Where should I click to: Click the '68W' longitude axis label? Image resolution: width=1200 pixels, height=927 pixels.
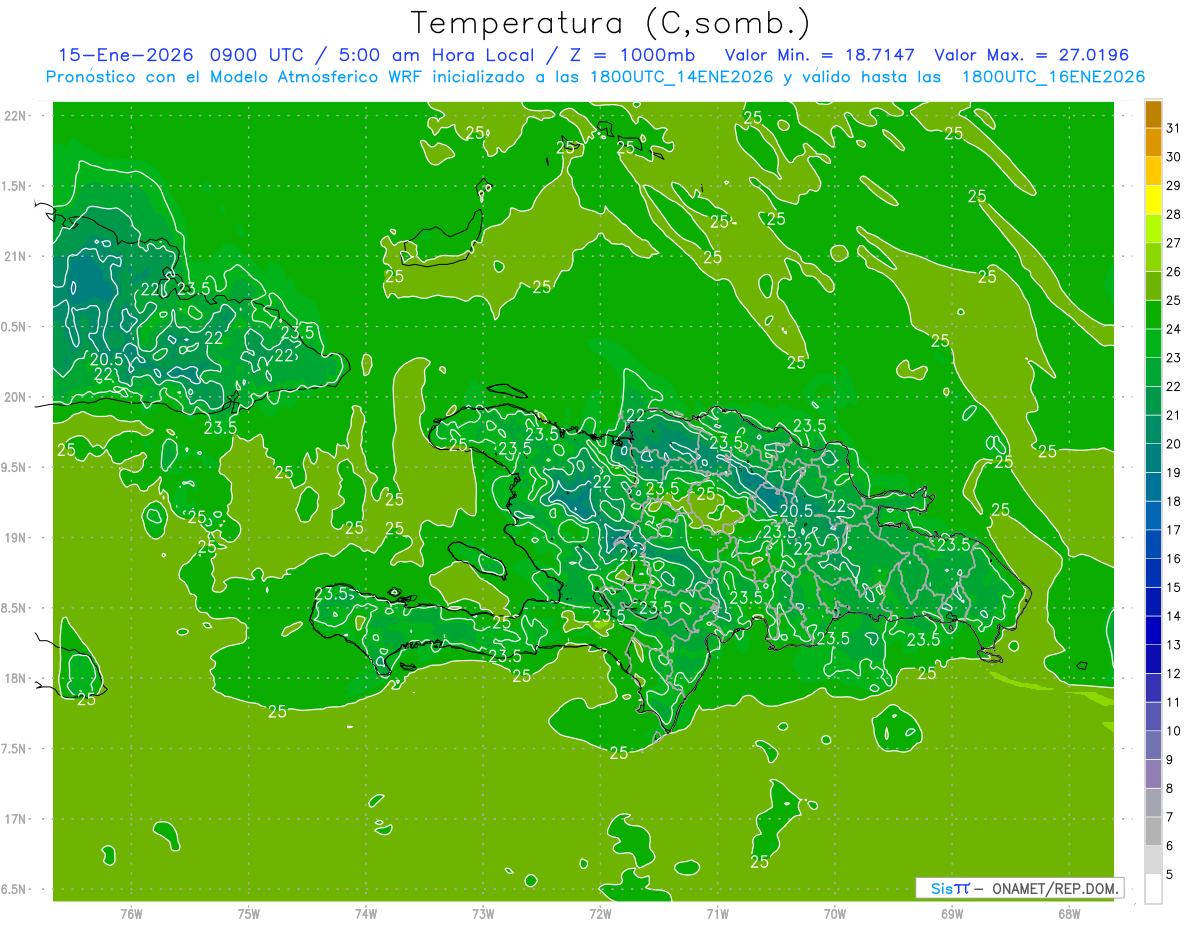(1069, 914)
